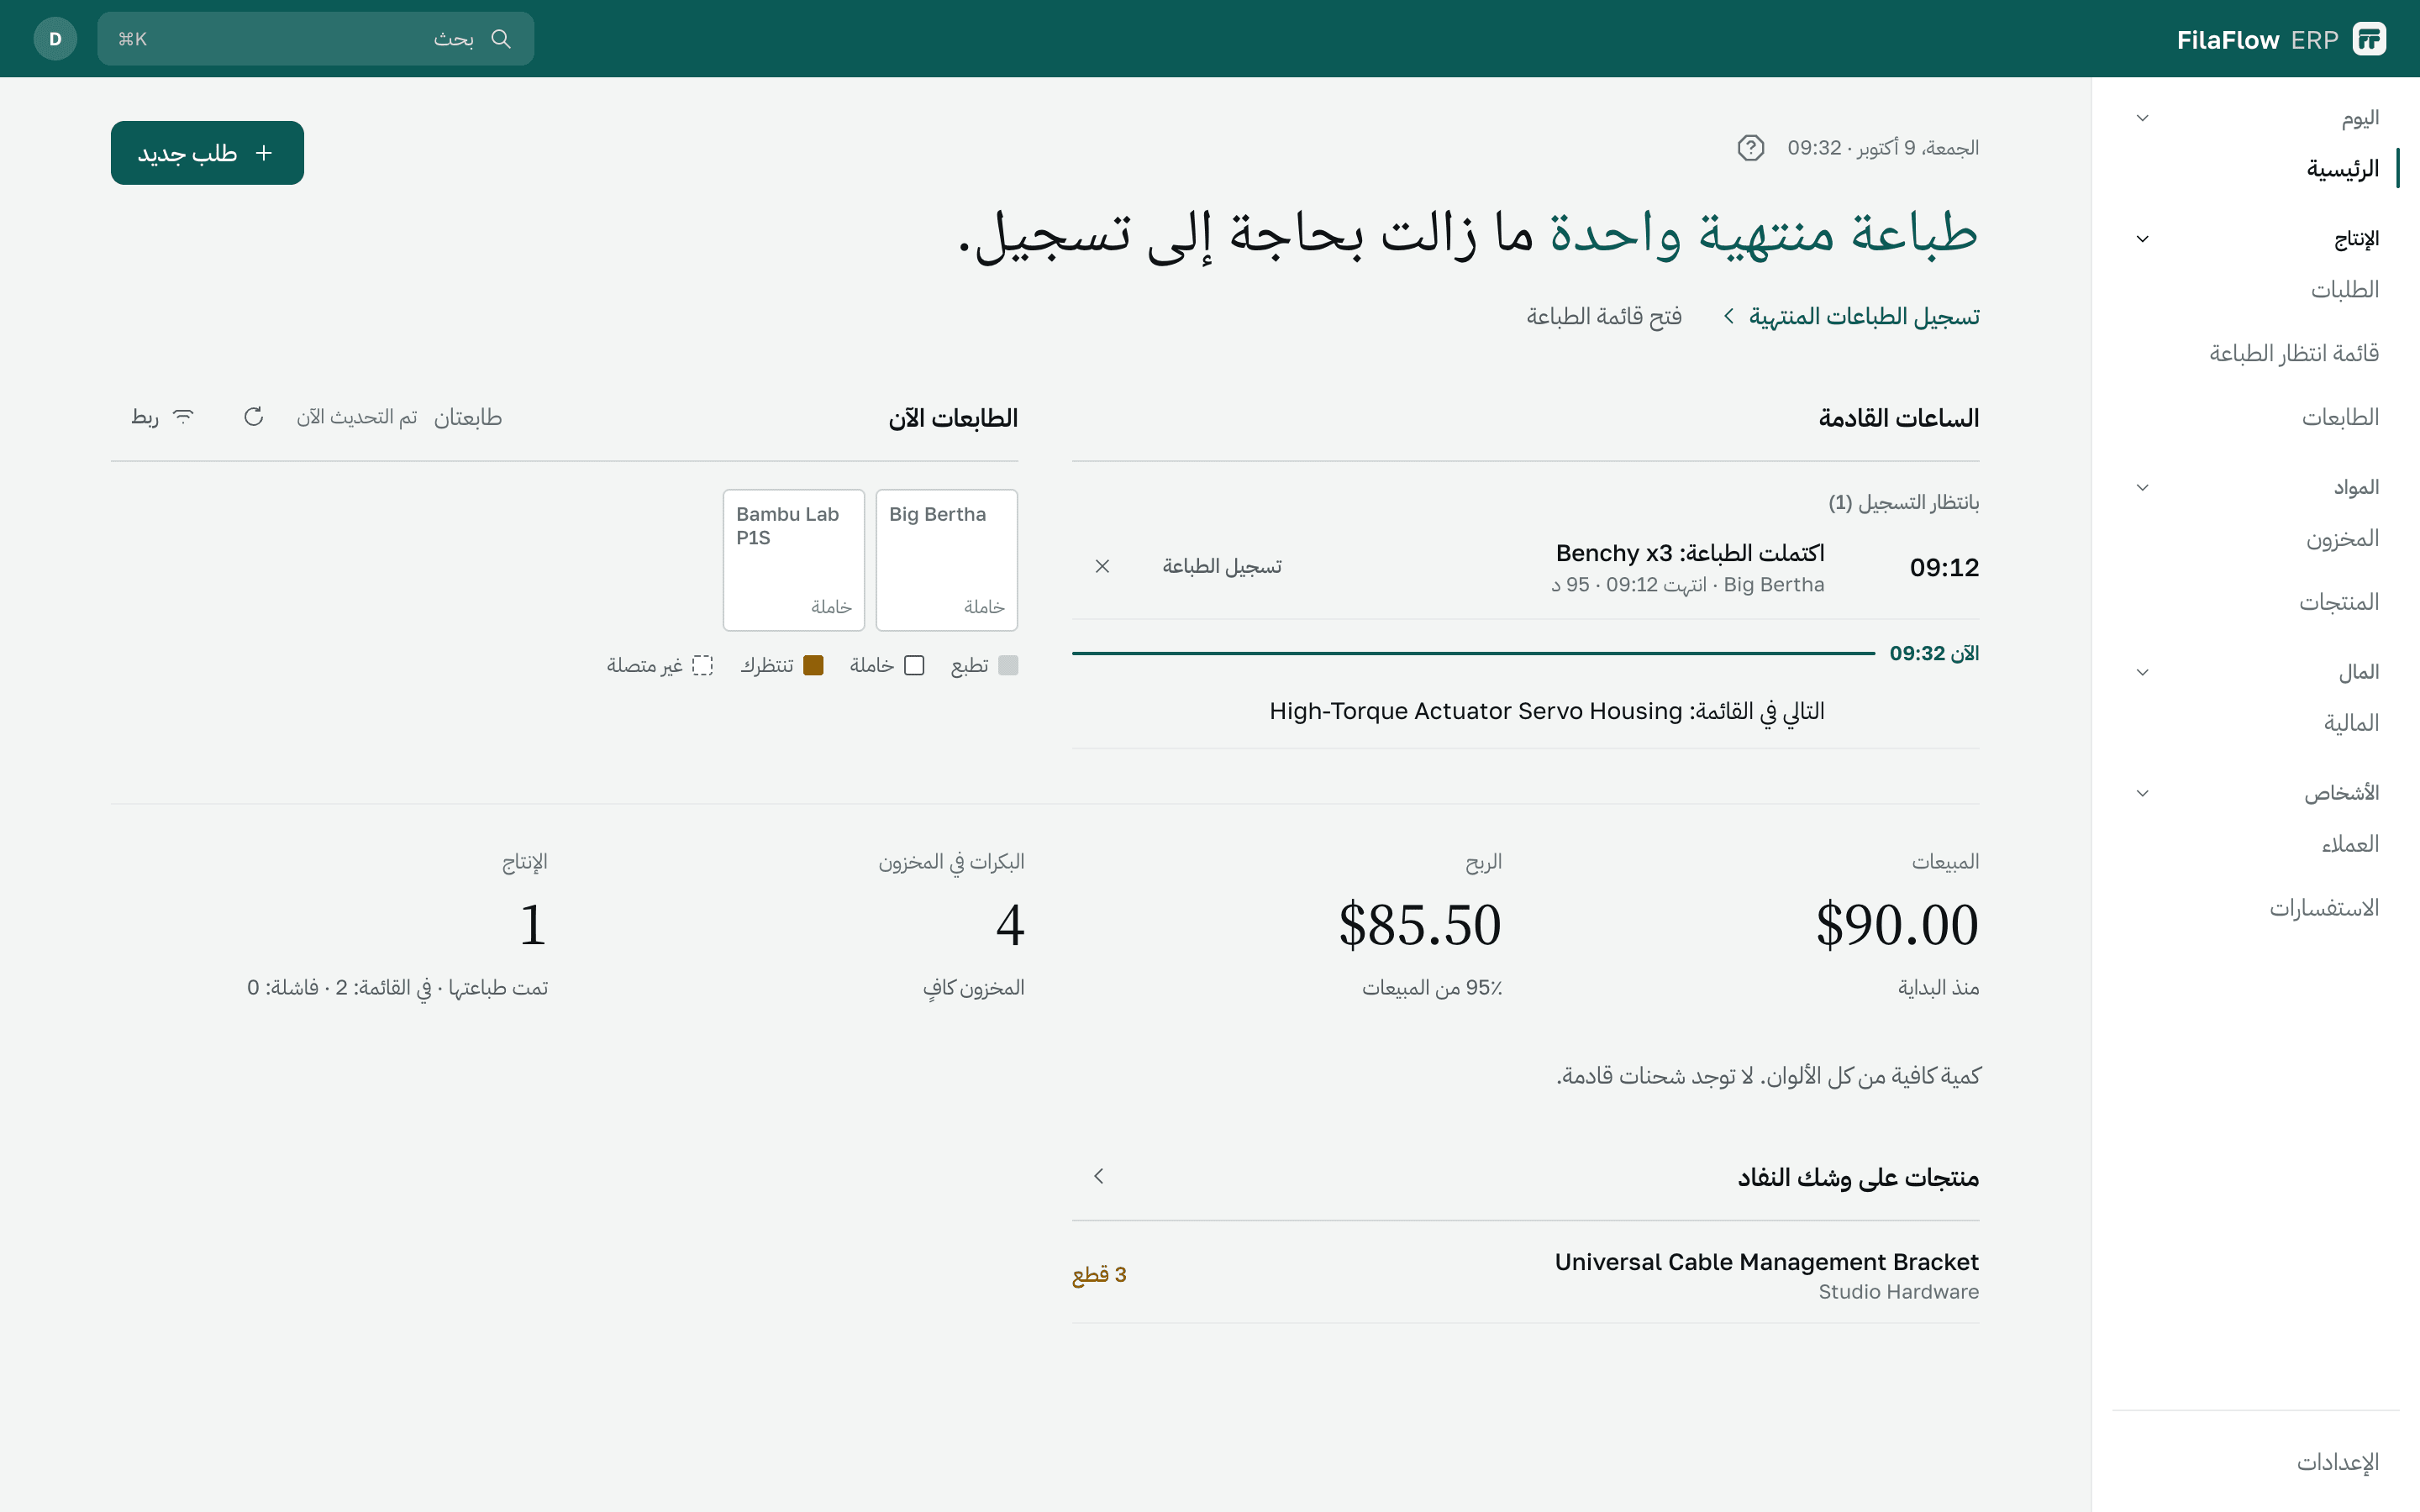Select the Bambu Lab P1S printer card

click(x=794, y=560)
